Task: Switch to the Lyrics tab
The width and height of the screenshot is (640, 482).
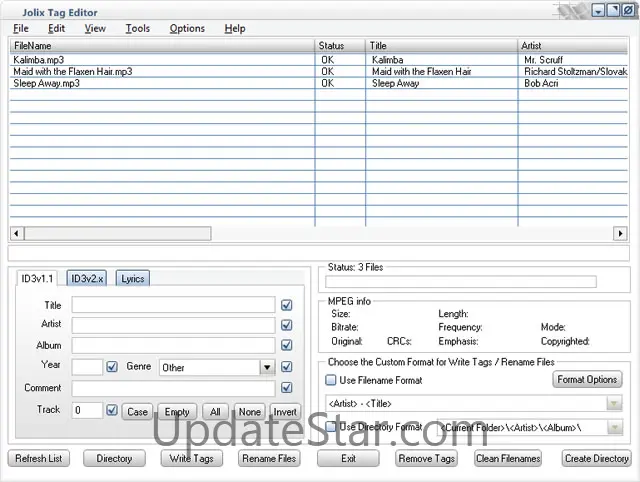Action: [133, 279]
